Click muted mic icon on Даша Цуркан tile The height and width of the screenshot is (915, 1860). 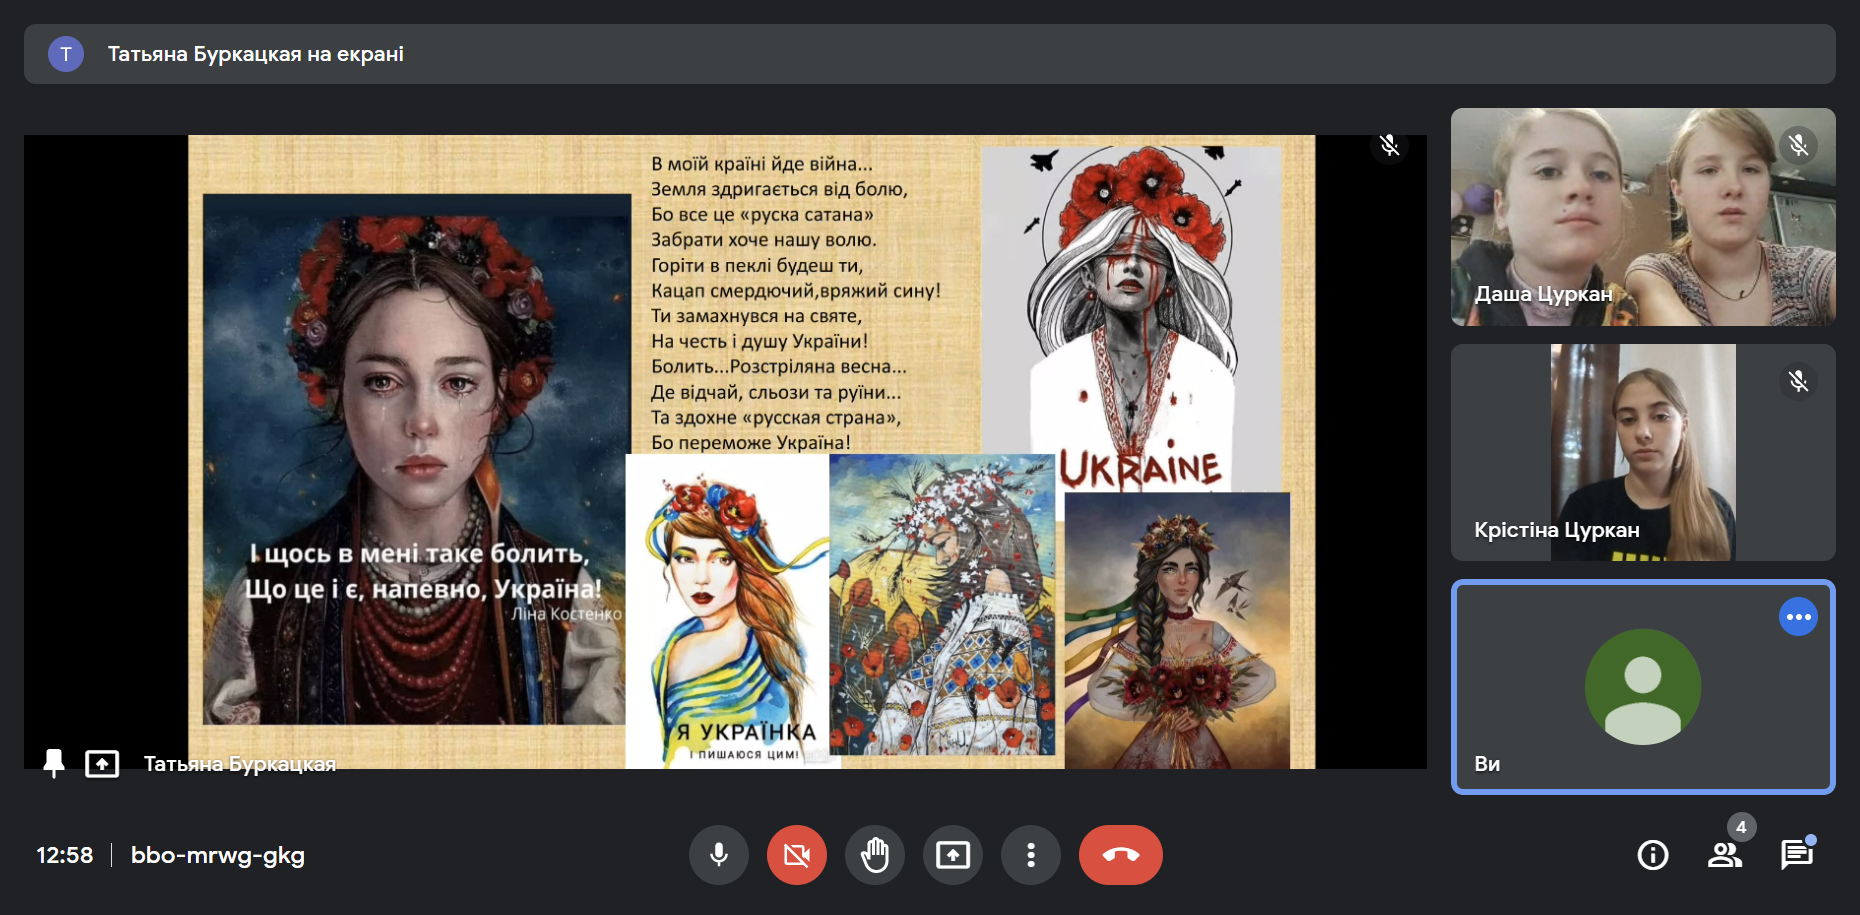click(1798, 146)
